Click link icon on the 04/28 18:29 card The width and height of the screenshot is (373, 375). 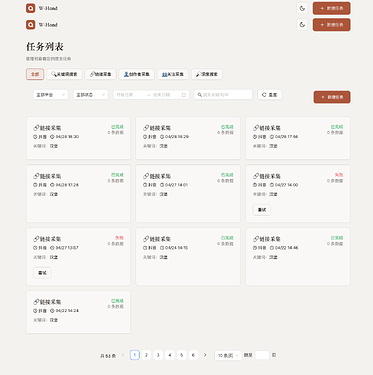[x=146, y=128]
